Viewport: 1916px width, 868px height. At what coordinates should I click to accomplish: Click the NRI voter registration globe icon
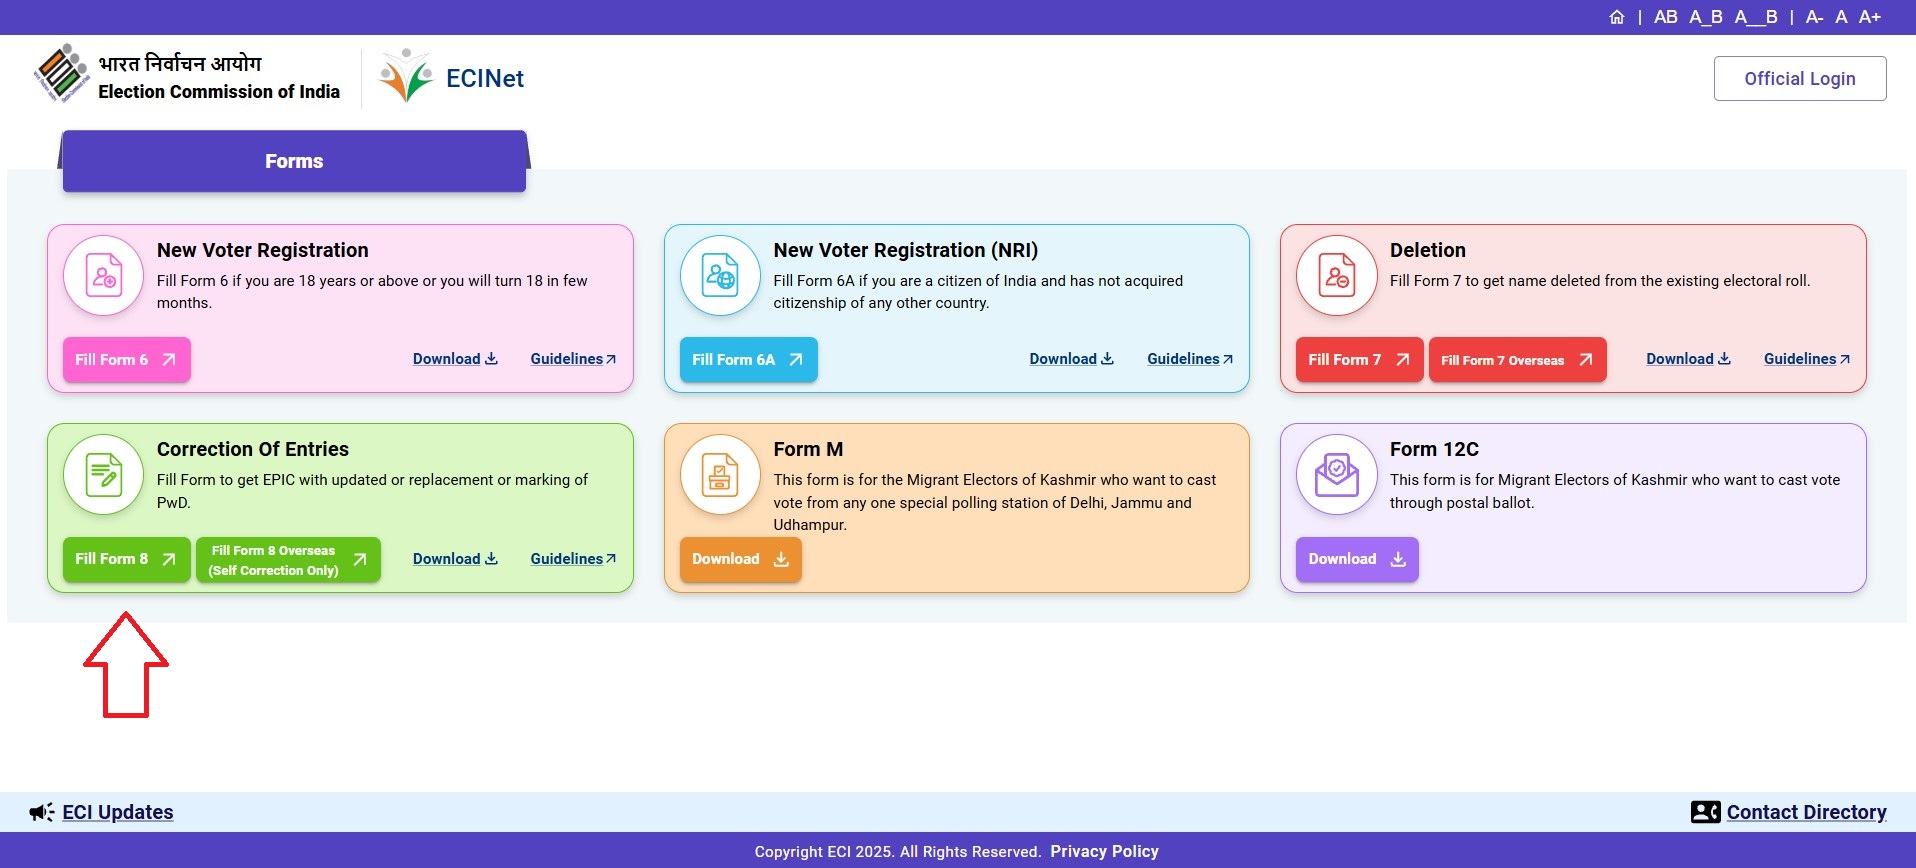(720, 276)
